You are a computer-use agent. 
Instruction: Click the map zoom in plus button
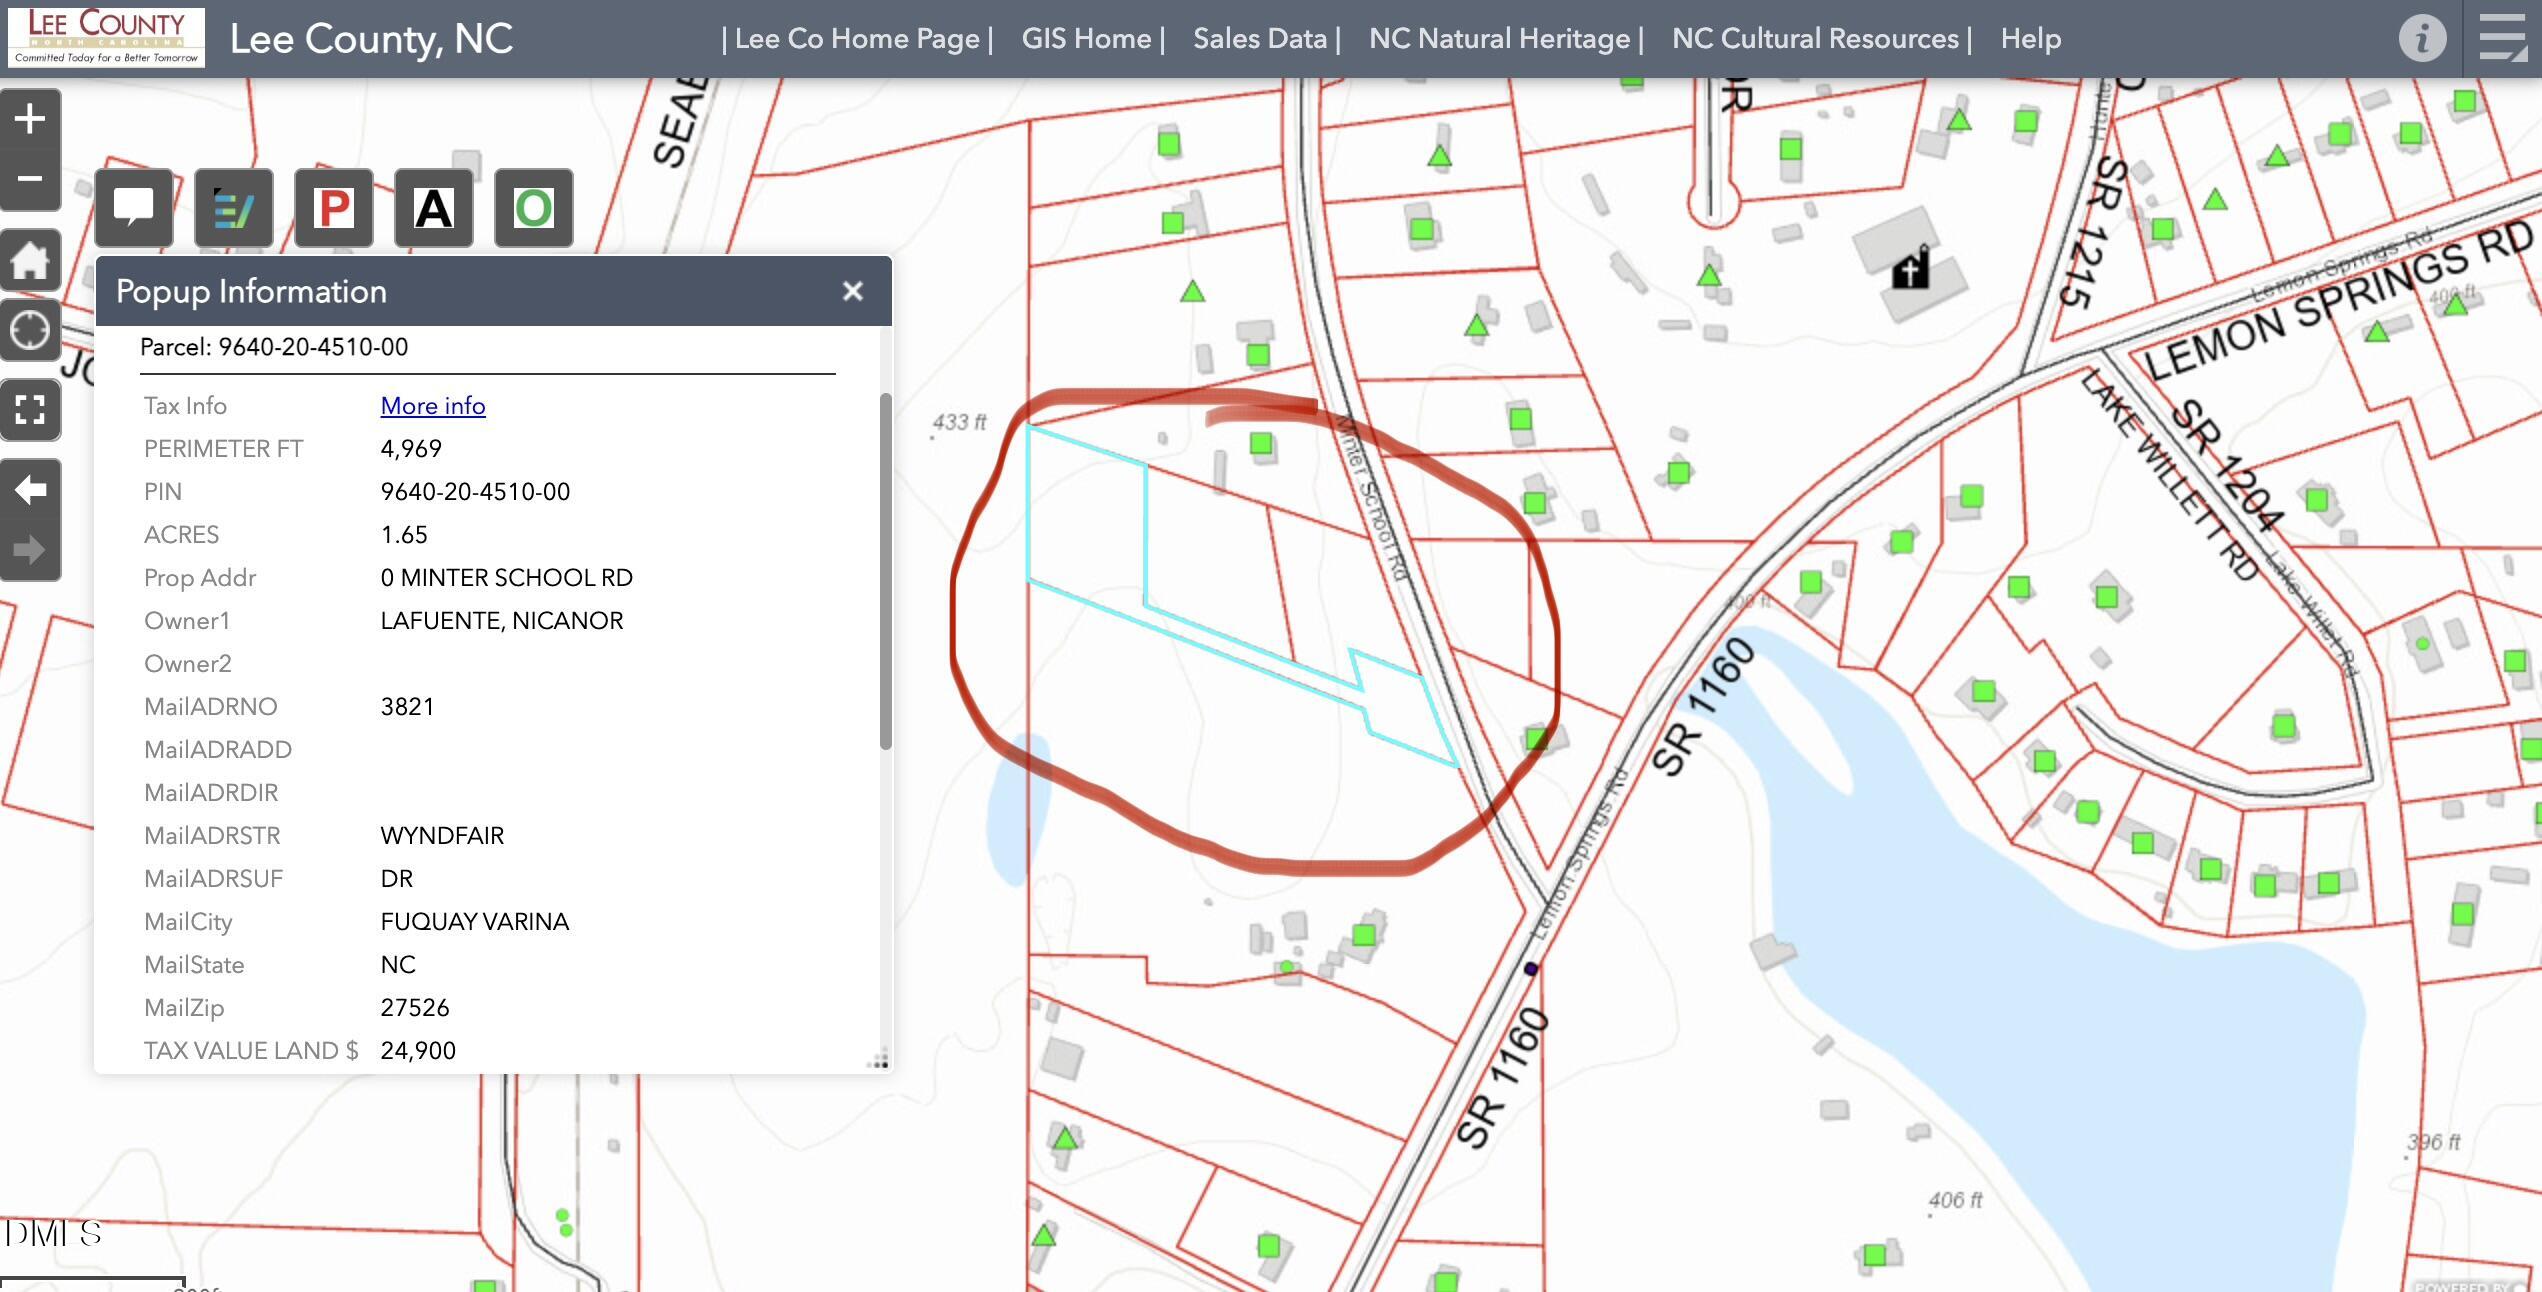[30, 119]
